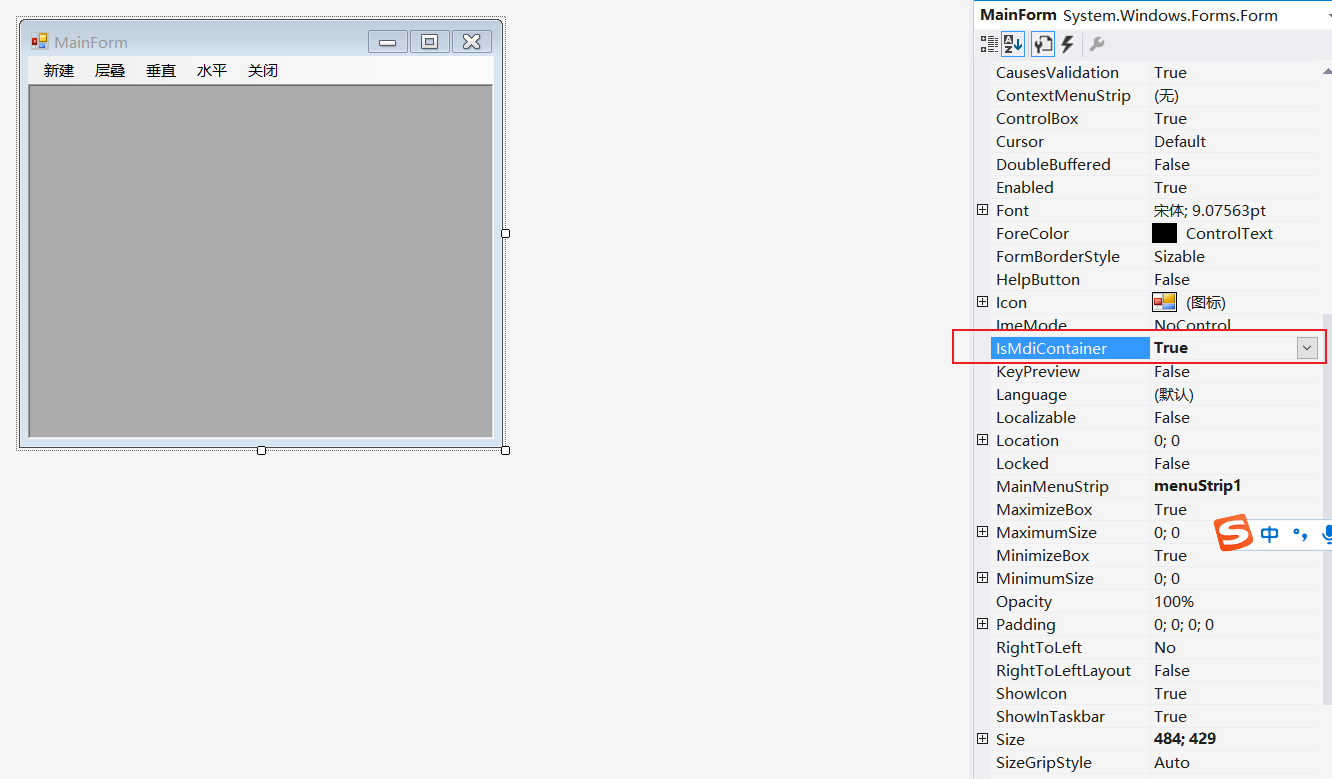Expand the Location property
1332x779 pixels.
(x=983, y=440)
